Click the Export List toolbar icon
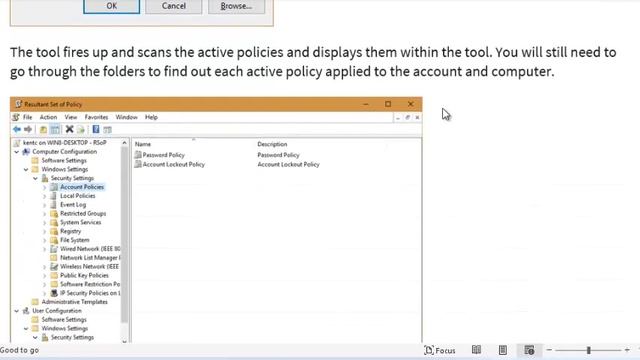The width and height of the screenshot is (640, 360). coord(81,130)
